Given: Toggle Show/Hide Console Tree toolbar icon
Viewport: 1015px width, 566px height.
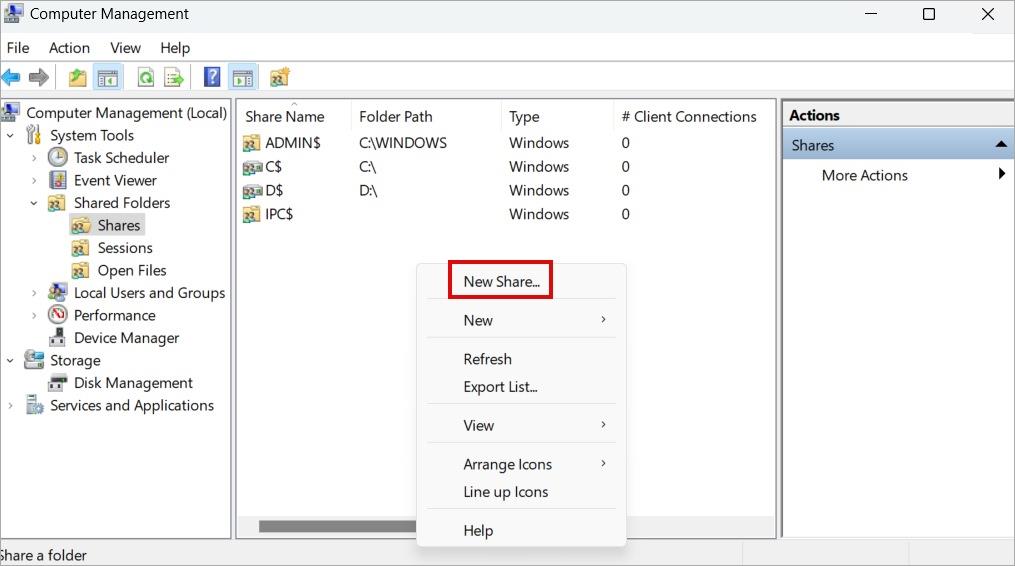Looking at the screenshot, I should 107,78.
